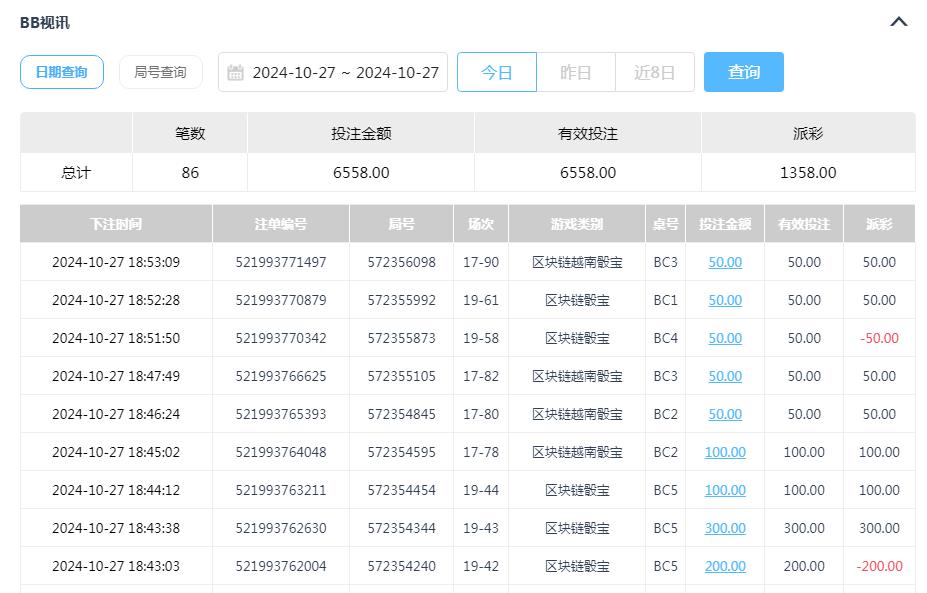
Task: Click 100.00 link for round 572354595
Action: point(724,452)
